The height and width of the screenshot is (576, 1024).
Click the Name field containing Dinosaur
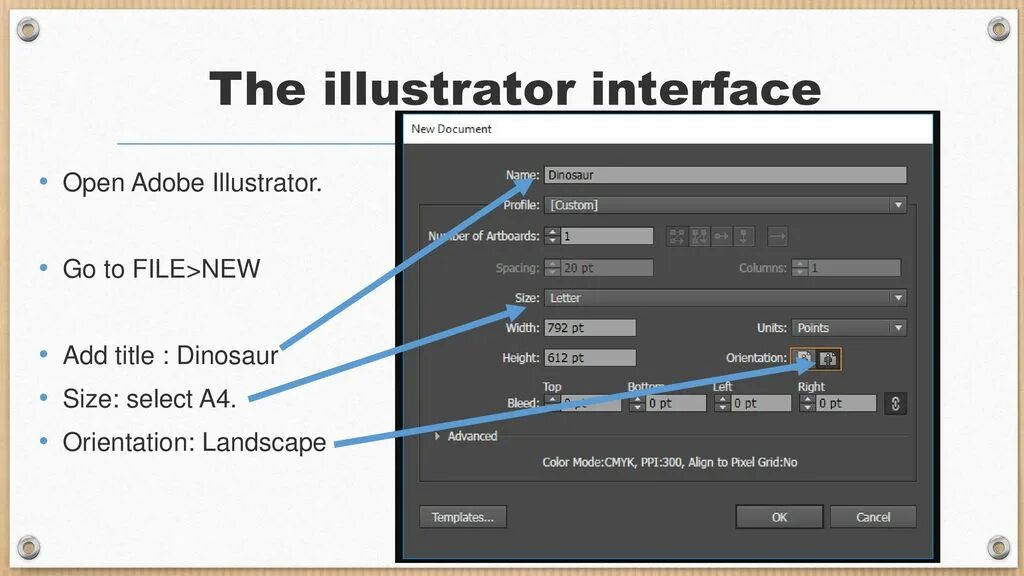pyautogui.click(x=726, y=175)
